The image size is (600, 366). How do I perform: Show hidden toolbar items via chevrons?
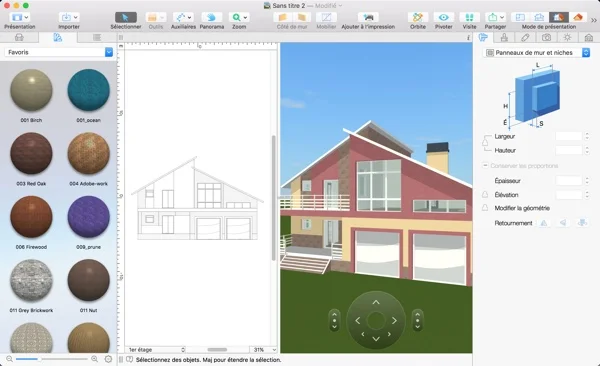(x=594, y=20)
